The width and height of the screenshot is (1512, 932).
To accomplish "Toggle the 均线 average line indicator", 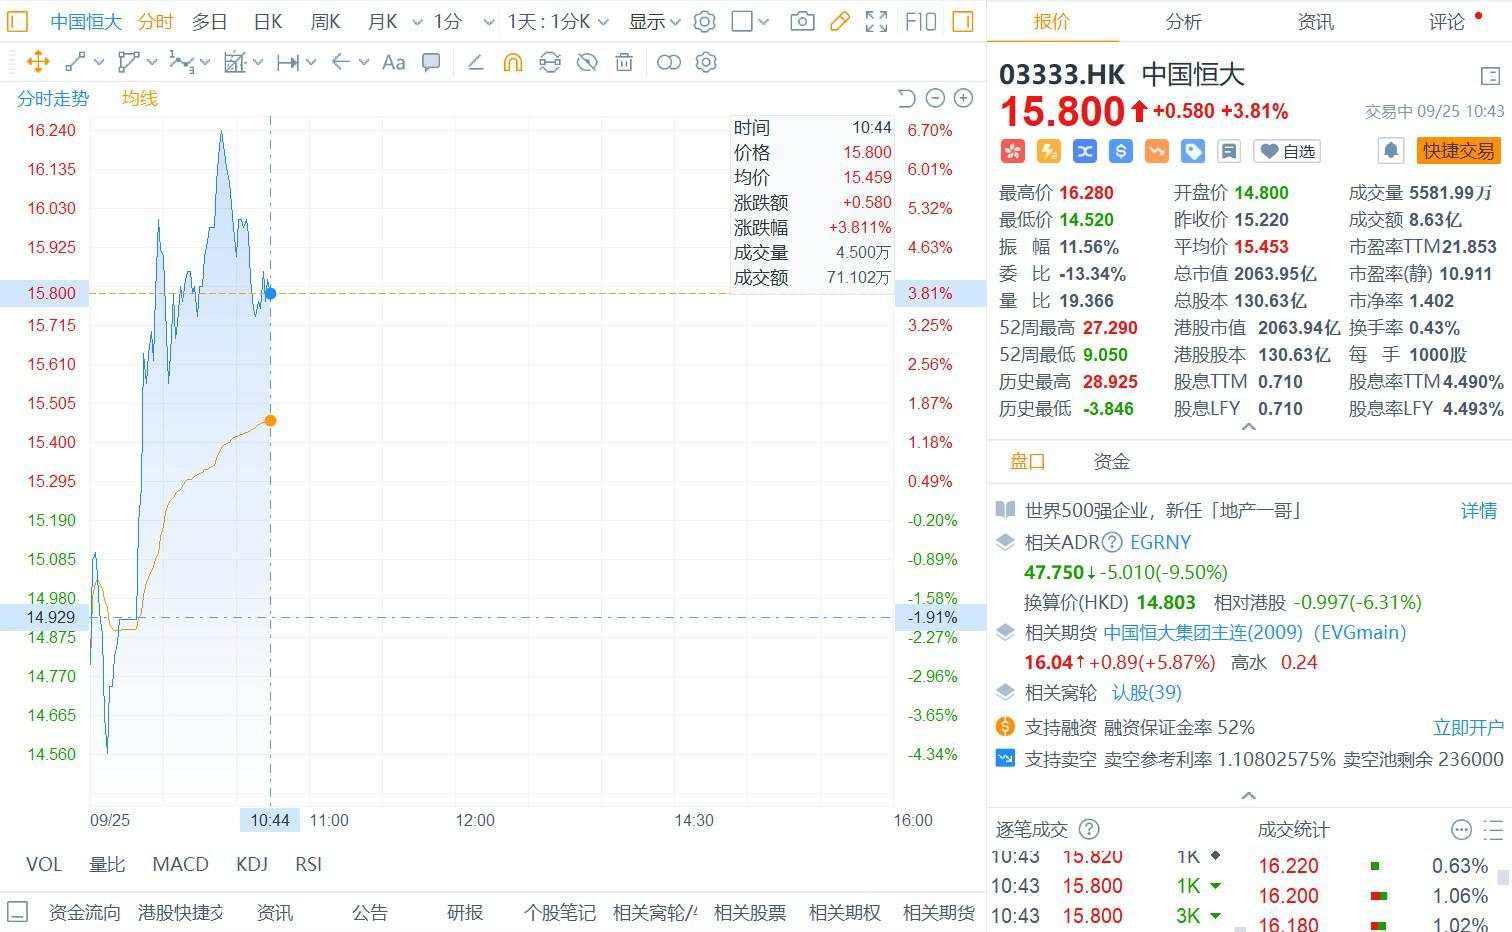I will [x=140, y=98].
